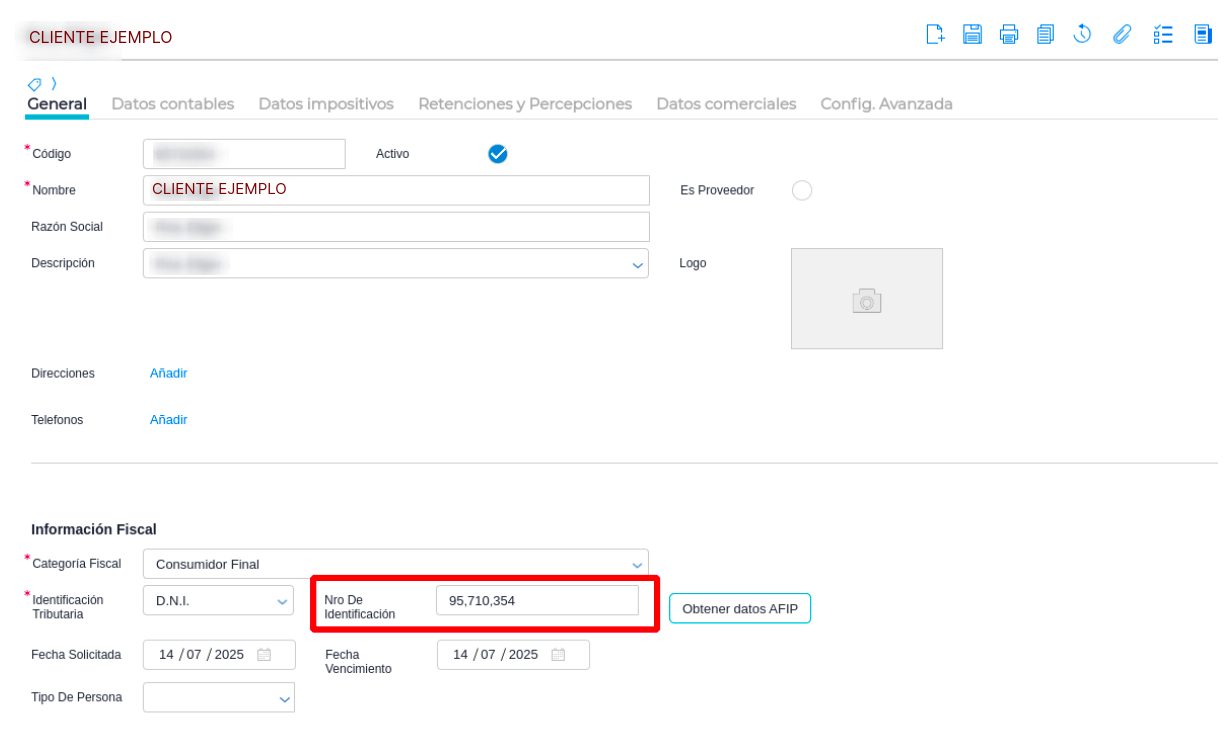Enable the Es Proveedor option

pos(802,190)
